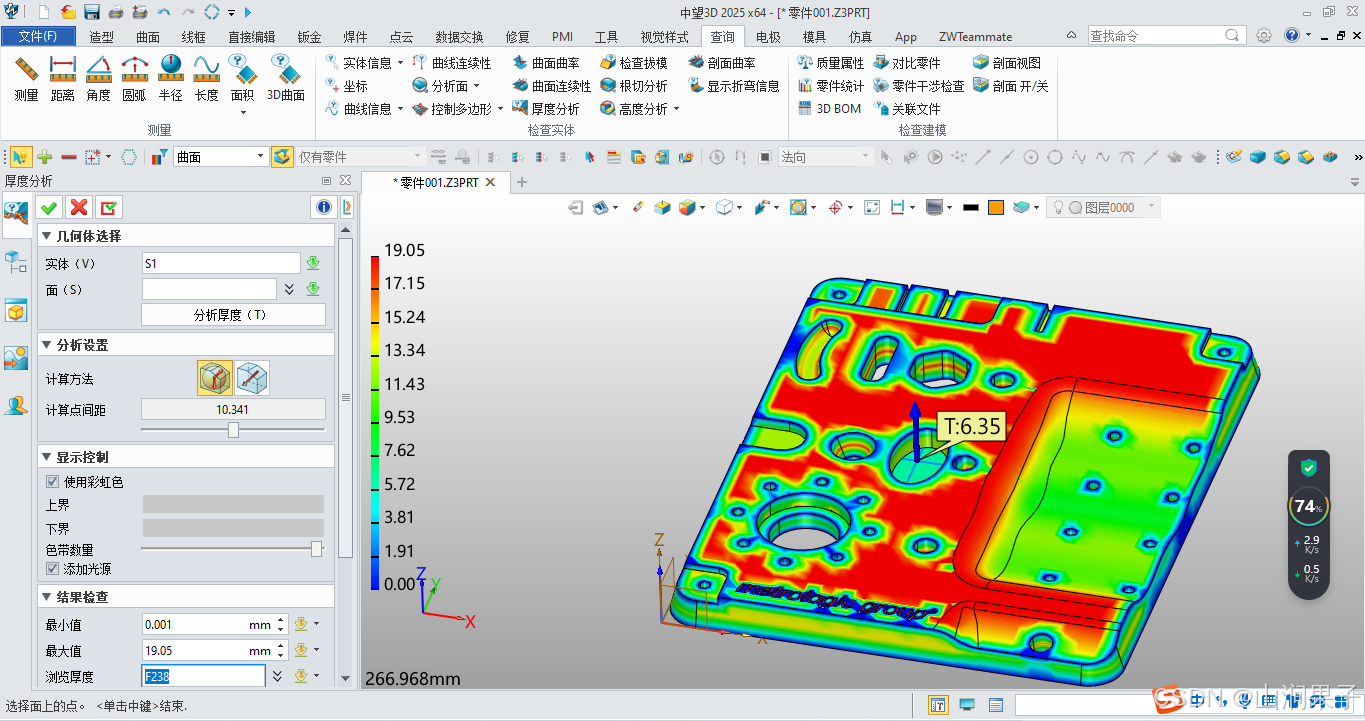Image resolution: width=1365 pixels, height=721 pixels.
Task: Open 零件统计 part statistics
Action: (x=831, y=86)
